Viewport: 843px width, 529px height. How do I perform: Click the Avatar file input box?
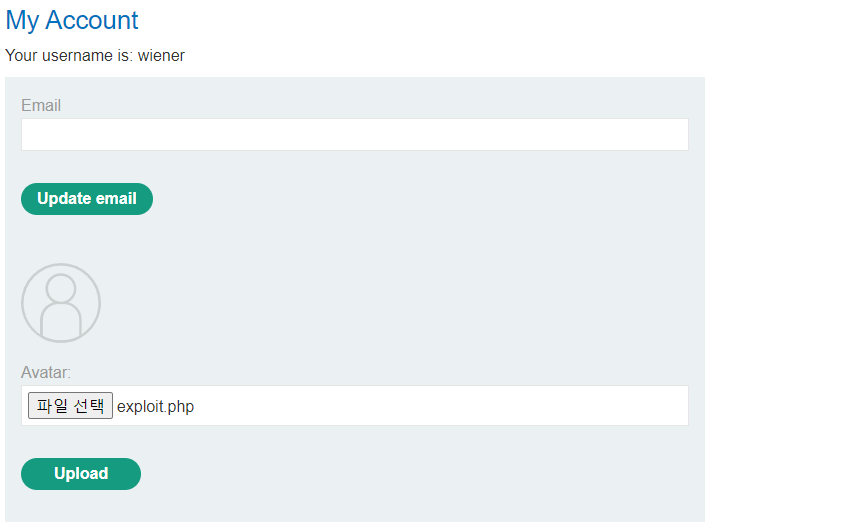coord(354,405)
